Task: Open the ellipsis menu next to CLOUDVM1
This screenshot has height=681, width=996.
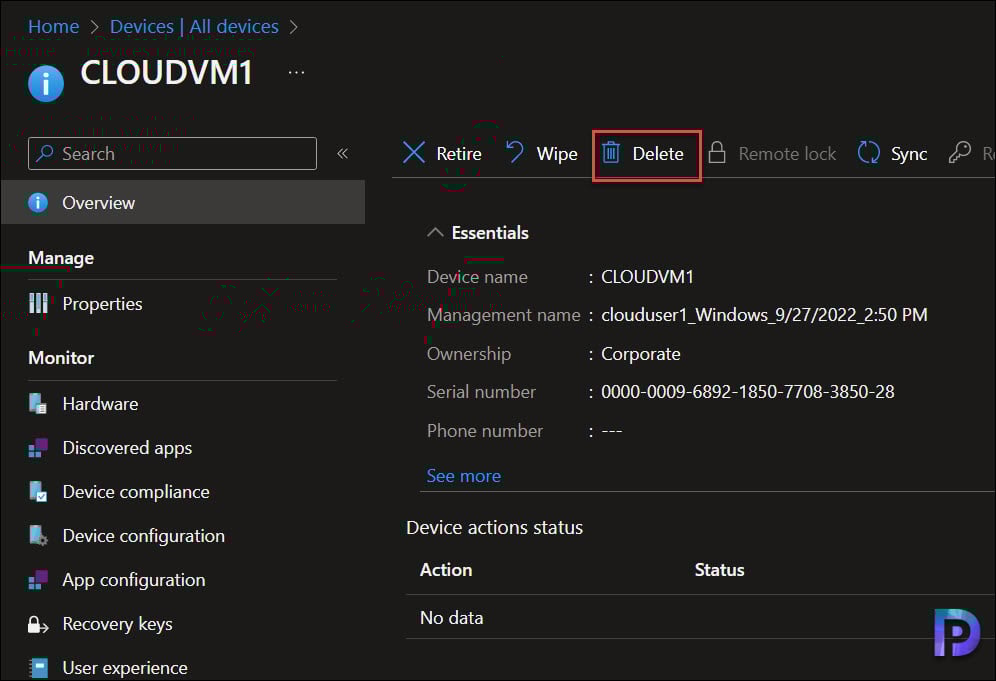Action: coord(296,72)
